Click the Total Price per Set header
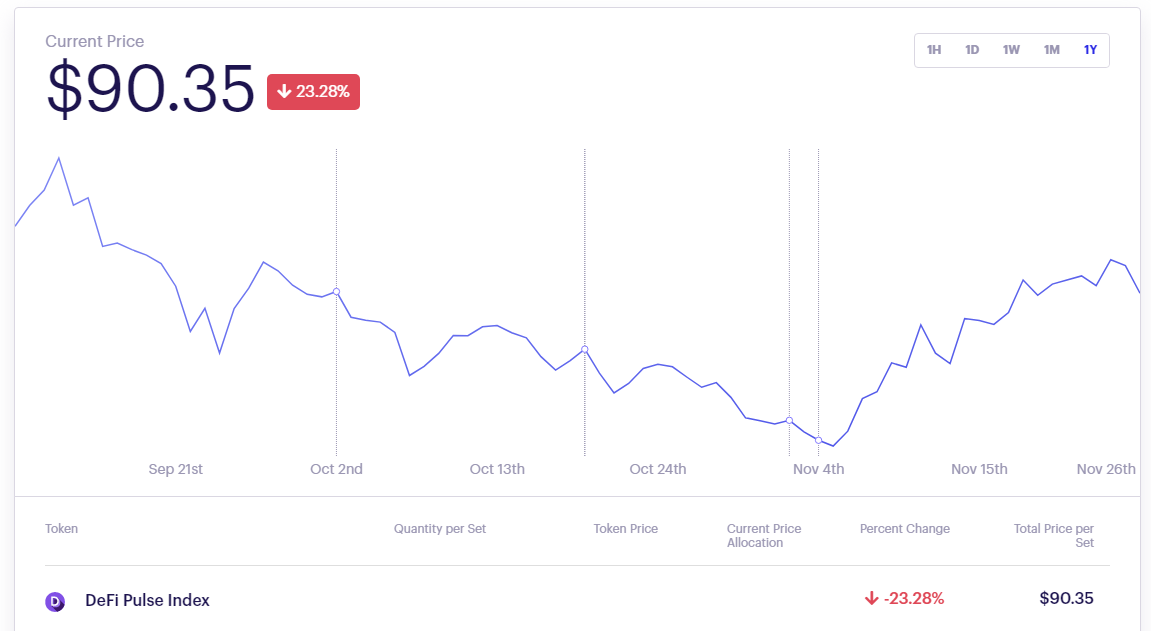Viewport: 1151px width, 631px height. click(x=1053, y=535)
